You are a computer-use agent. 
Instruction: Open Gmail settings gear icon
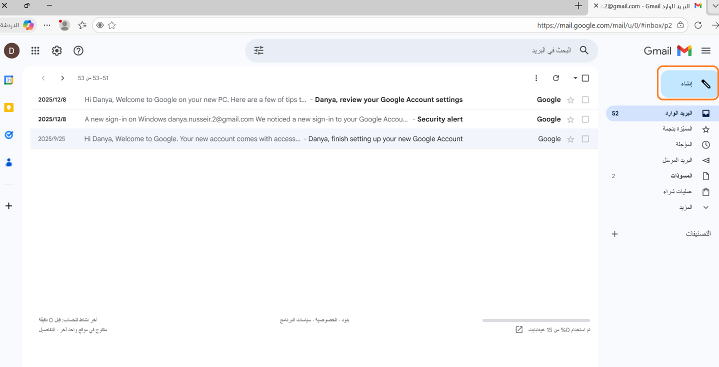click(x=57, y=51)
